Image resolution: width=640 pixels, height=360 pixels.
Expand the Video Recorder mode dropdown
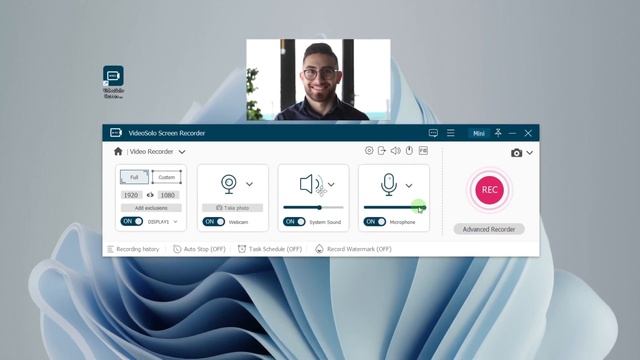182,152
